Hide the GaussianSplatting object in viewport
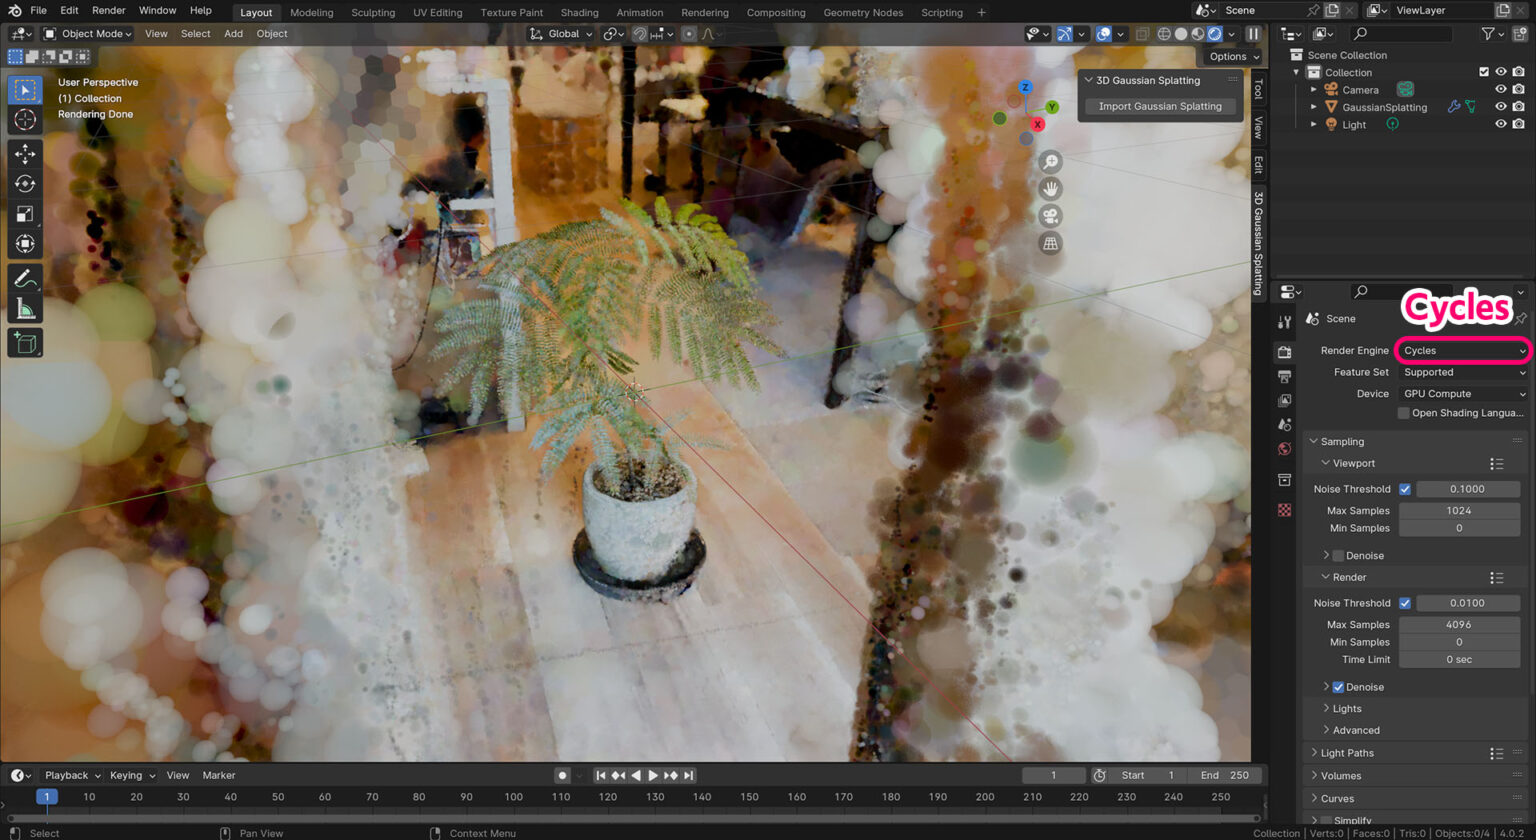The height and width of the screenshot is (840, 1536). (x=1500, y=107)
